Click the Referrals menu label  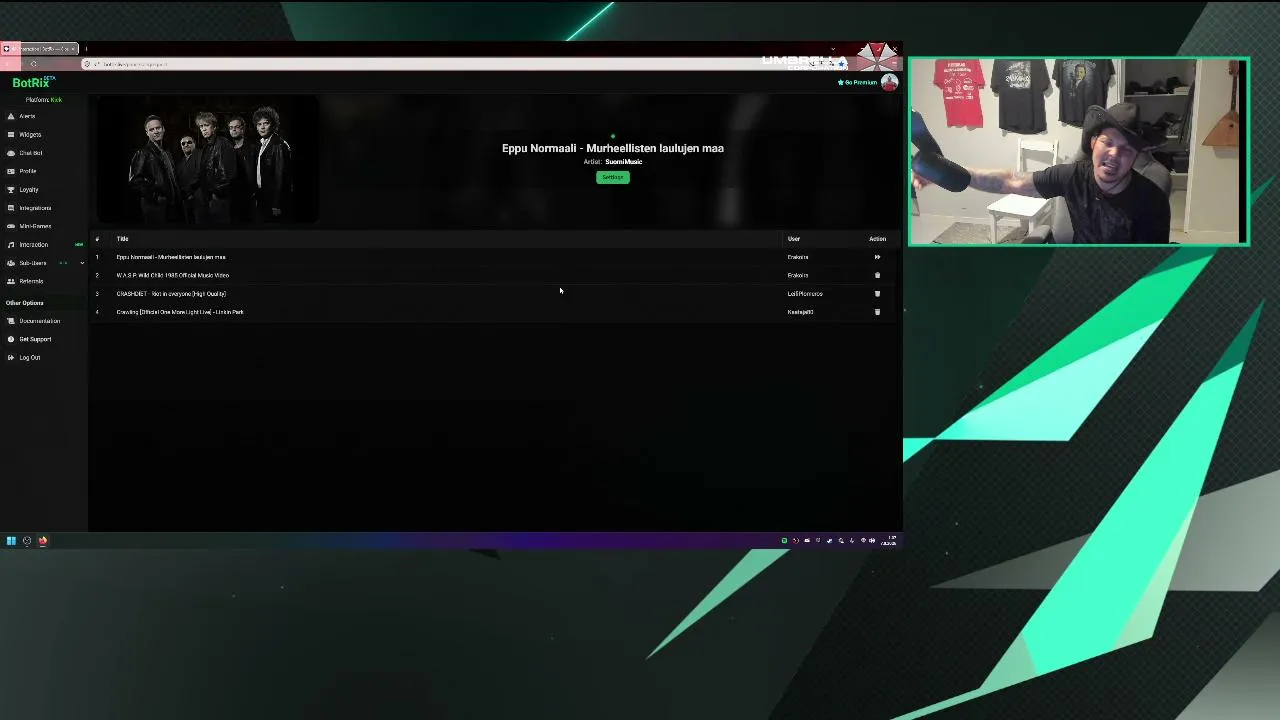[31, 281]
